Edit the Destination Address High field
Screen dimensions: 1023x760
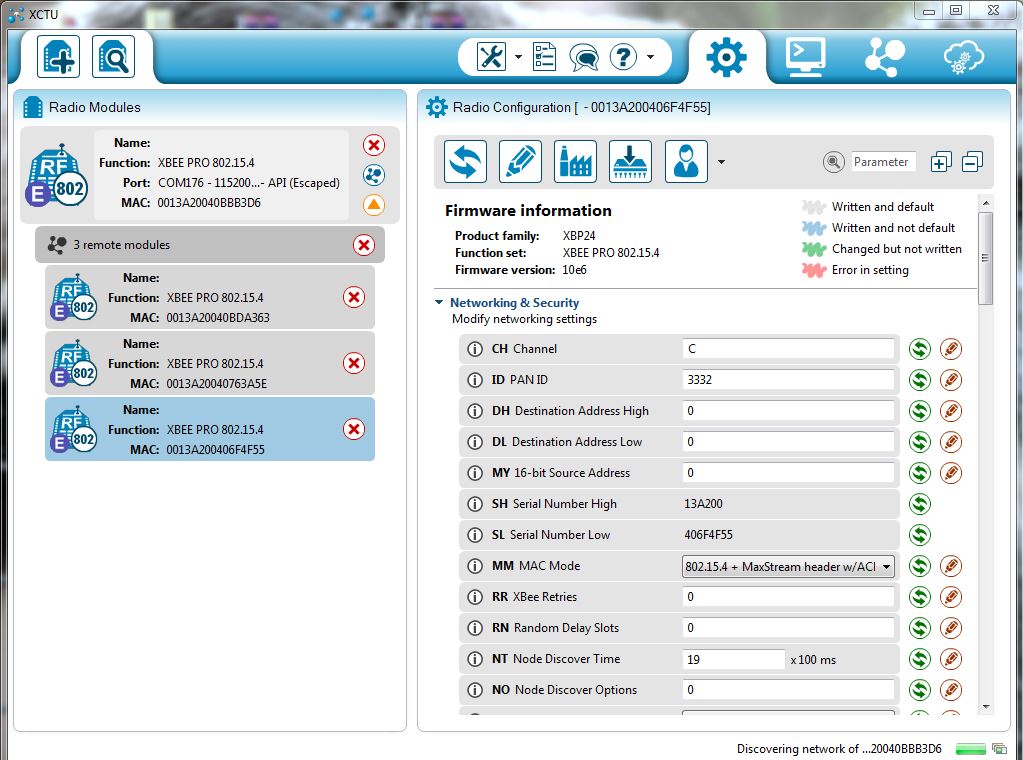pos(788,411)
